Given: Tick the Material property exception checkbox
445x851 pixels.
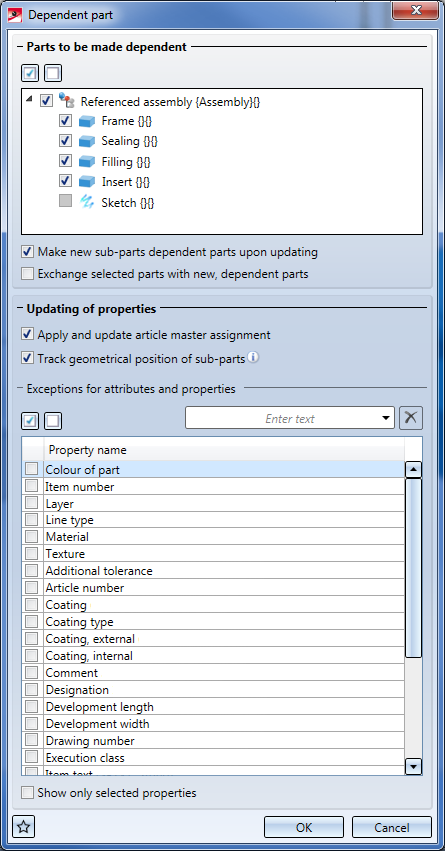Looking at the screenshot, I should [x=31, y=537].
